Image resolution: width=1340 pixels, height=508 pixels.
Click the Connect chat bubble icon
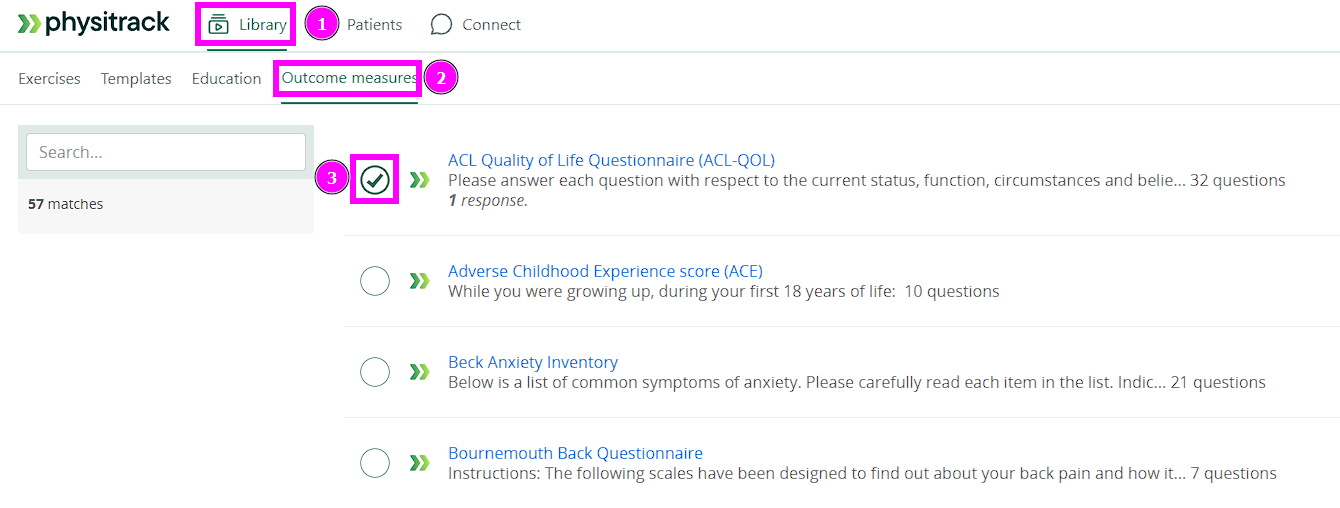click(x=441, y=25)
